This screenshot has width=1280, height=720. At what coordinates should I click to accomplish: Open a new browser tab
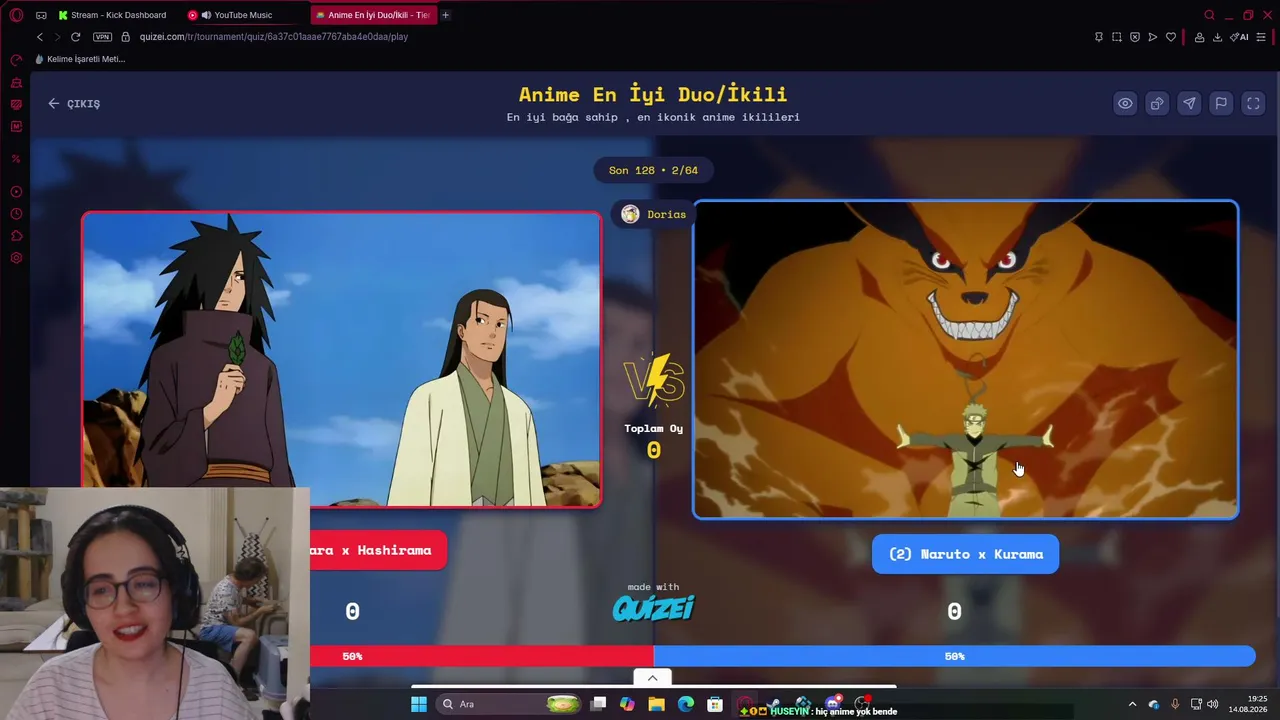445,15
